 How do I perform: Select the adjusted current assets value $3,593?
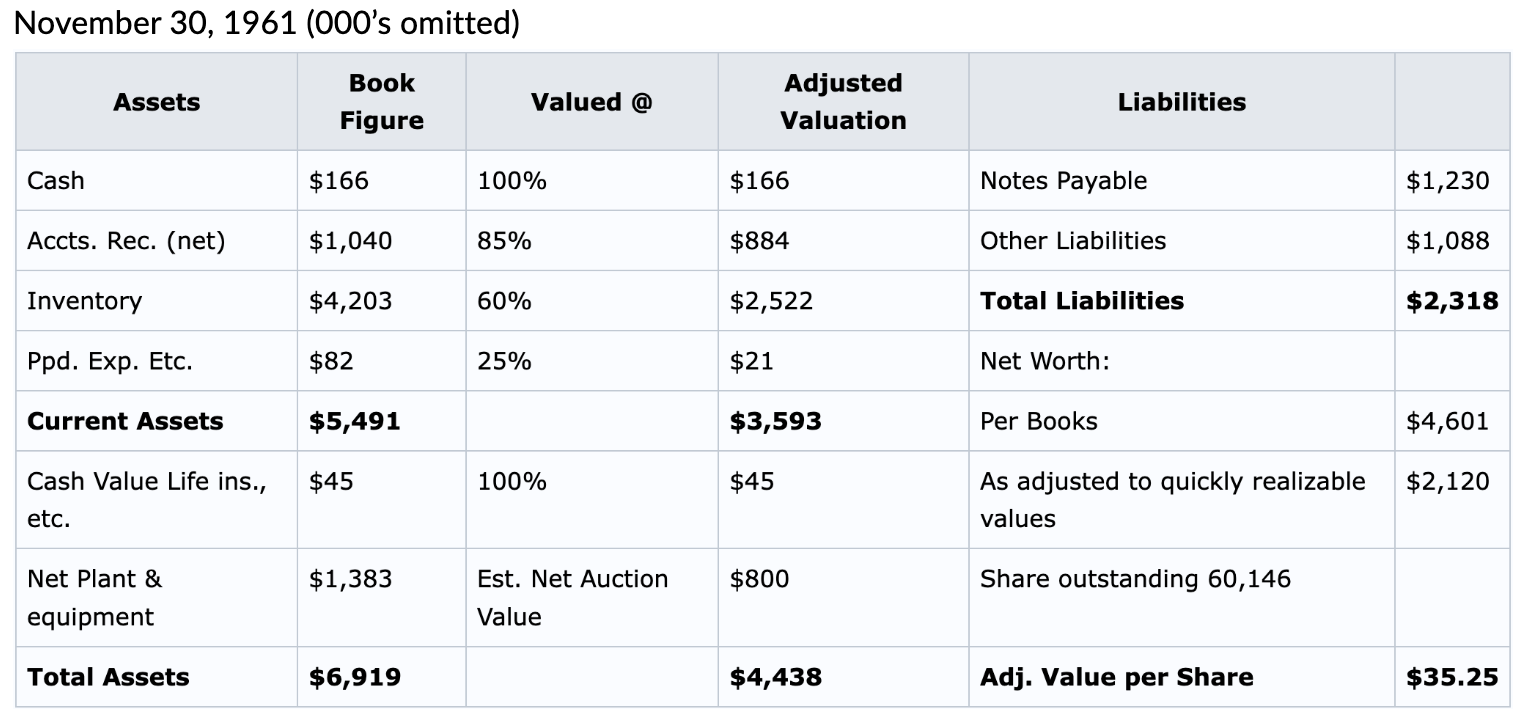pos(775,421)
